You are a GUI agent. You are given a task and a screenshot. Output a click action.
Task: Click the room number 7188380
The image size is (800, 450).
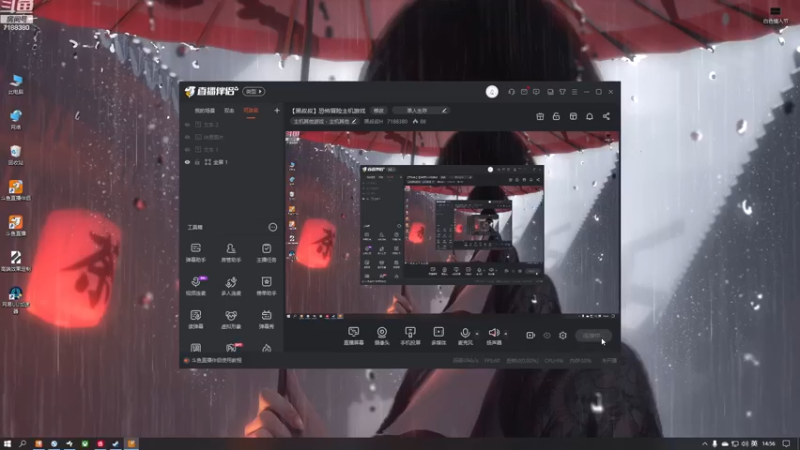397,121
